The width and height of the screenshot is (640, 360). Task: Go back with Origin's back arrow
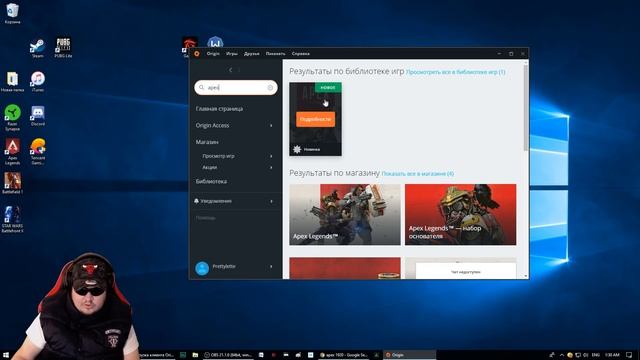tap(230, 70)
